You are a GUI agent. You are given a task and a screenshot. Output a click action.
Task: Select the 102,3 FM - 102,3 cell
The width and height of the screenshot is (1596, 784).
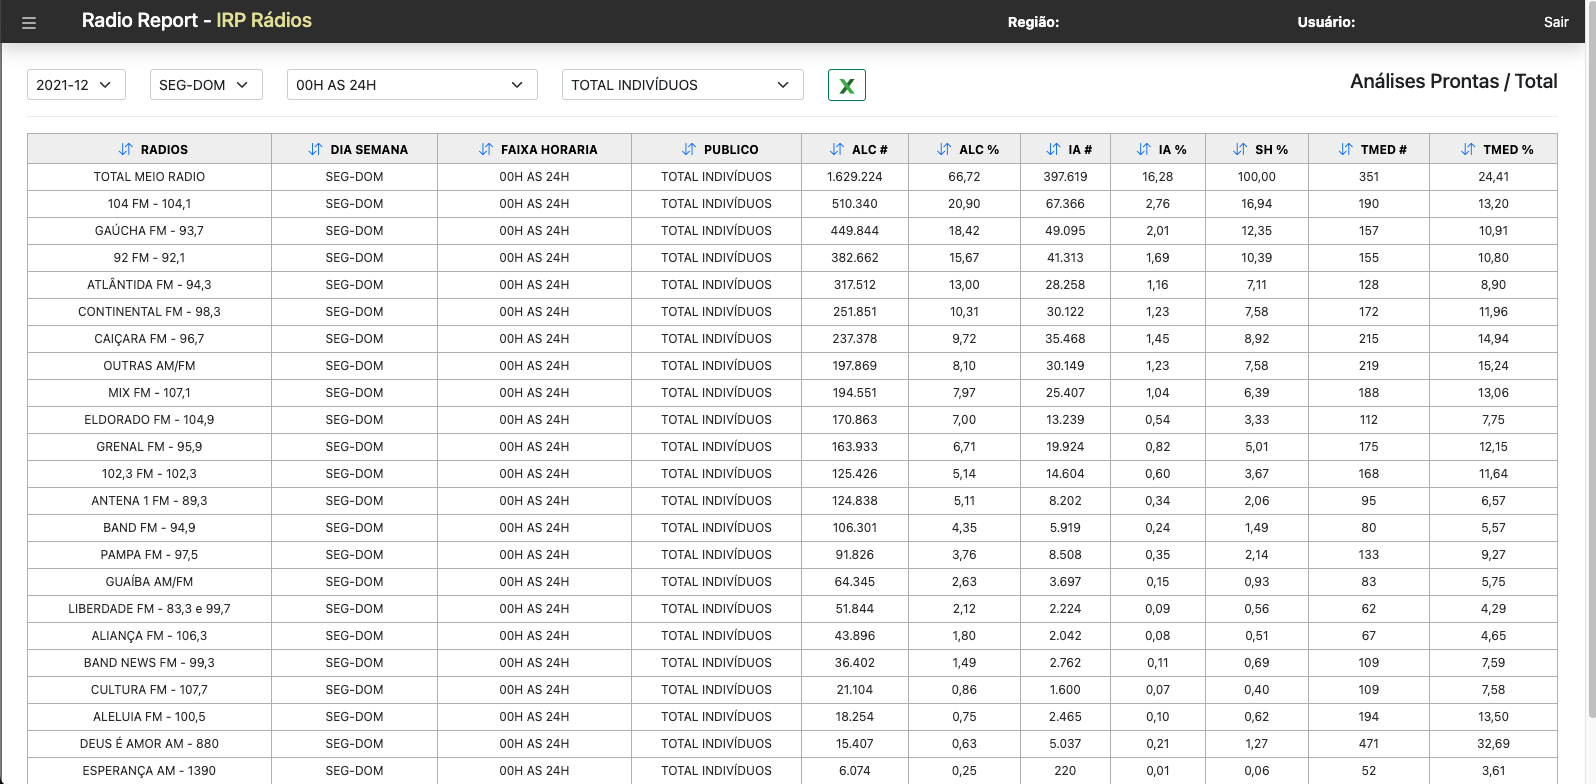click(x=149, y=474)
